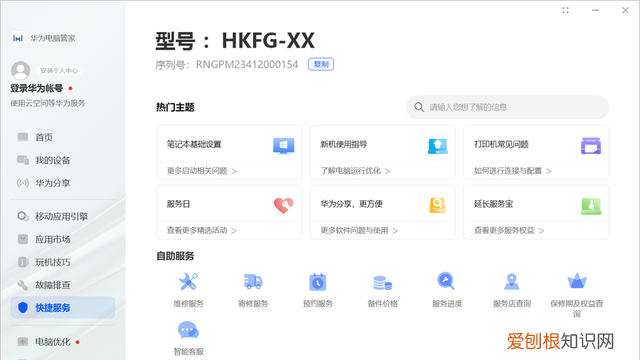640x360 pixels.
Task: Open the 华为分享，更方便 card title
Action: point(351,204)
